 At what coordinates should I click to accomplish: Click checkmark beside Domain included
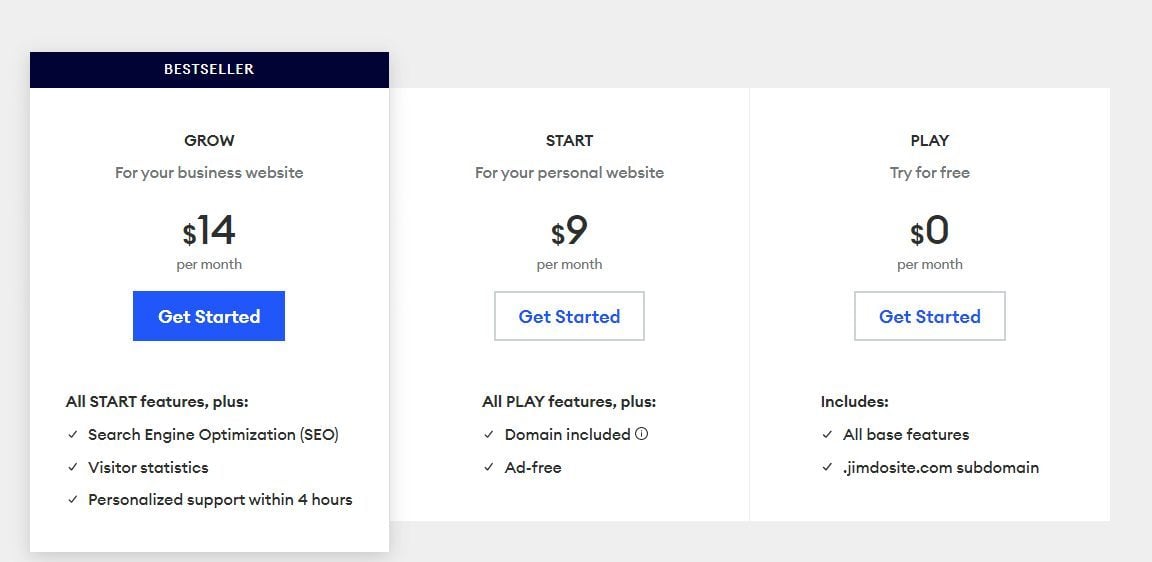(489, 434)
